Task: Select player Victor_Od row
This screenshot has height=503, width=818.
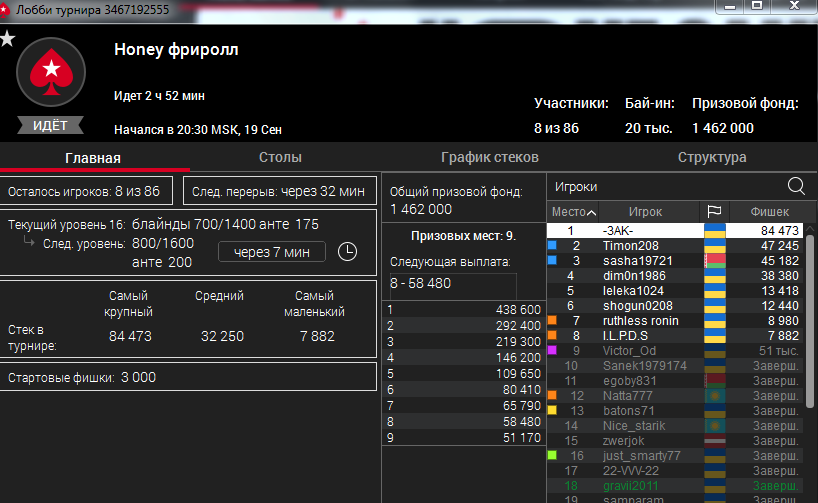Action: [x=675, y=351]
